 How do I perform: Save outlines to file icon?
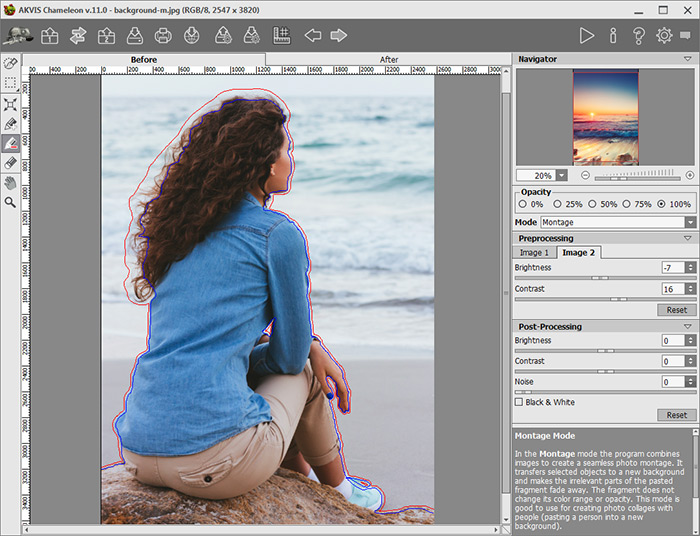252,35
